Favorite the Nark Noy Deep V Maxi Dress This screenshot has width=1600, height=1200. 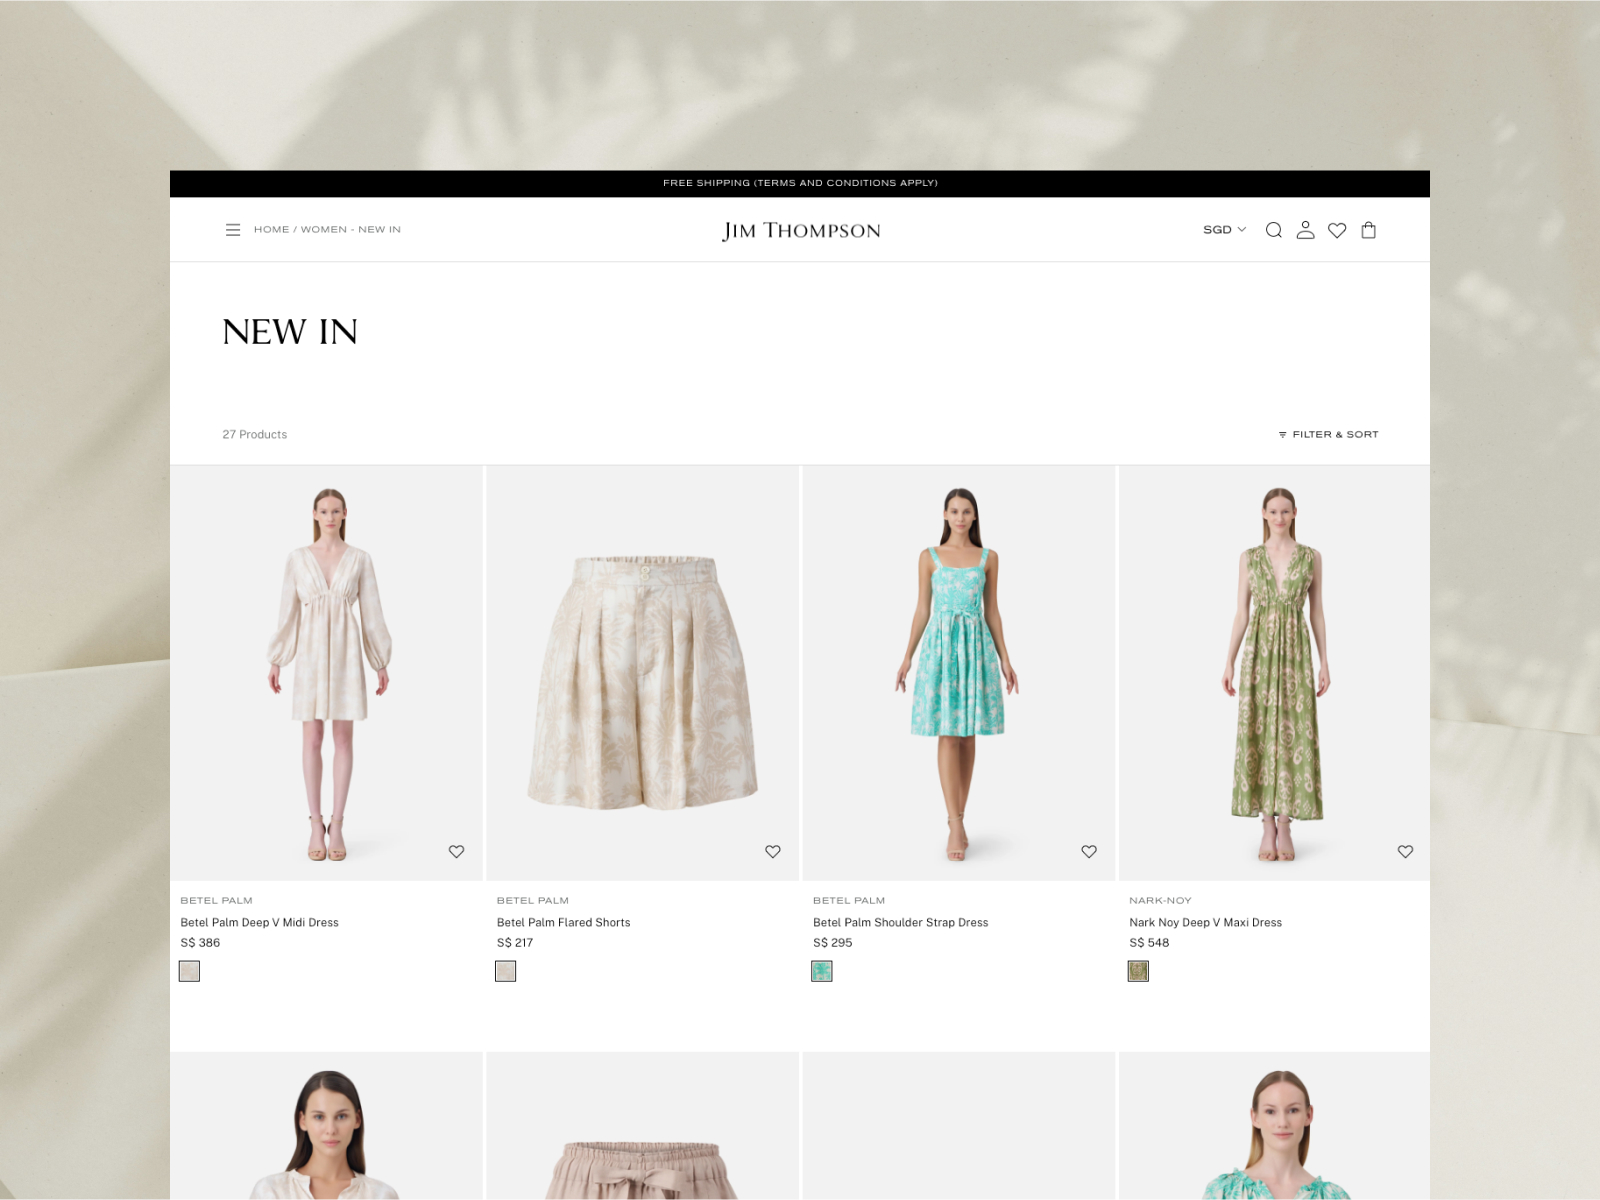pos(1405,852)
